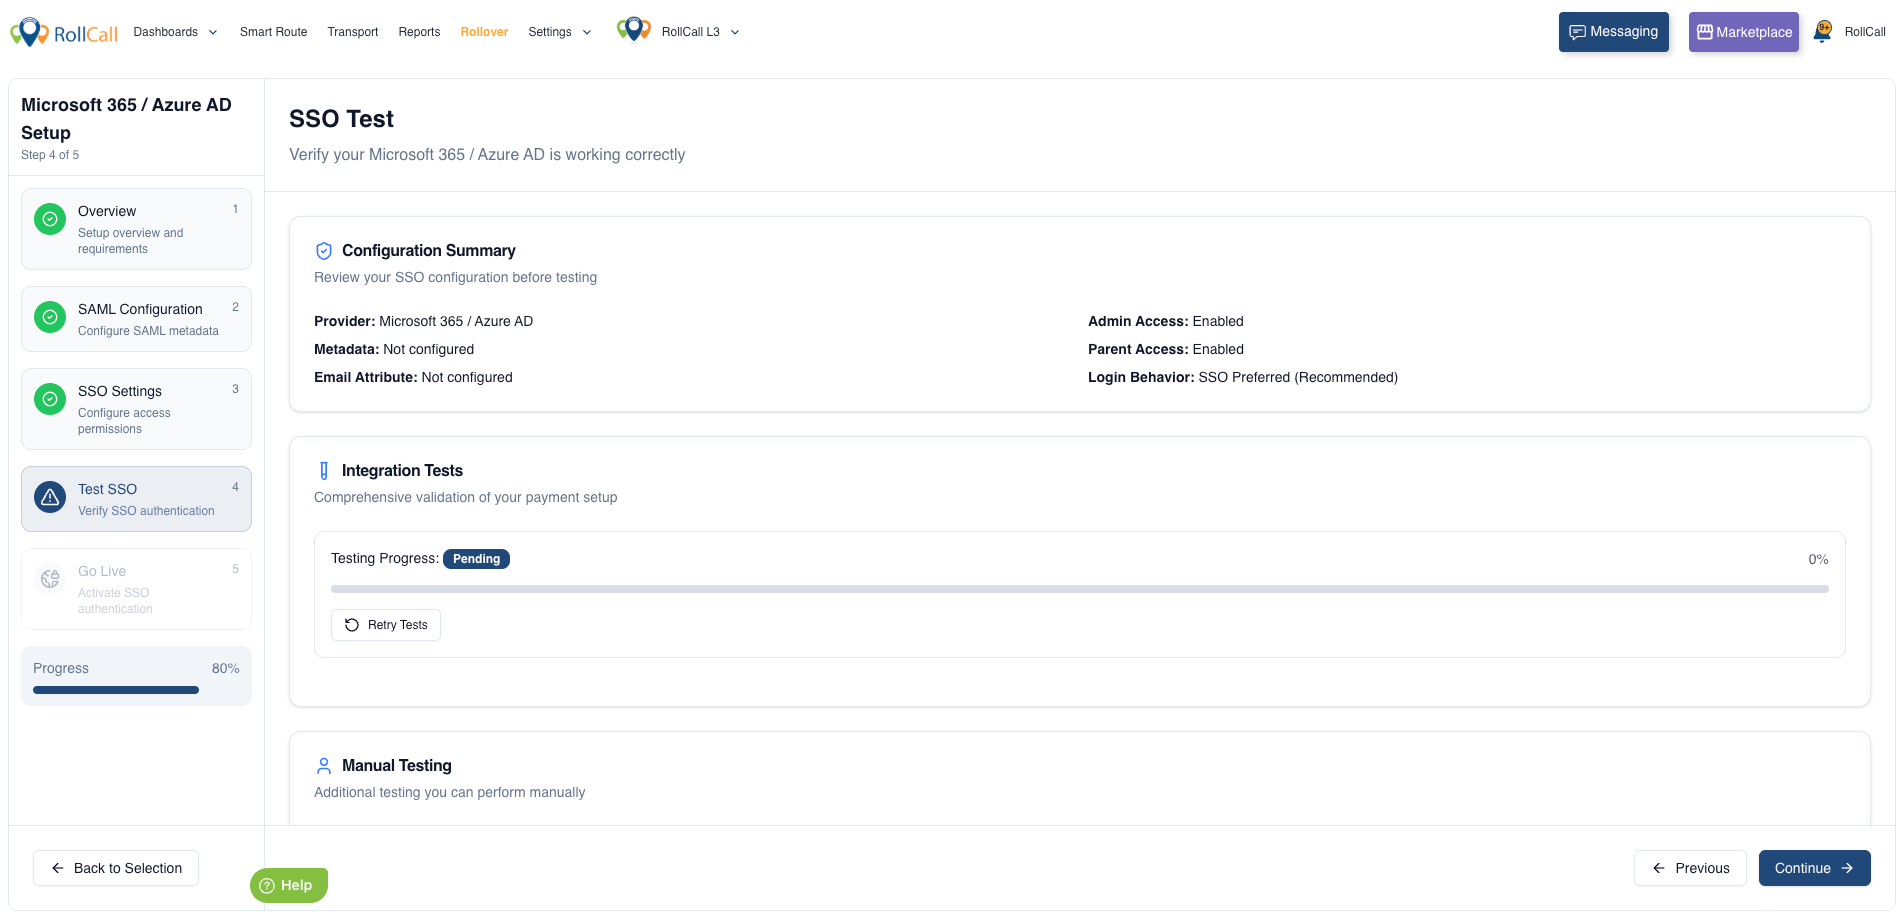Open the Overview setup step
The height and width of the screenshot is (918, 1904).
coord(136,229)
